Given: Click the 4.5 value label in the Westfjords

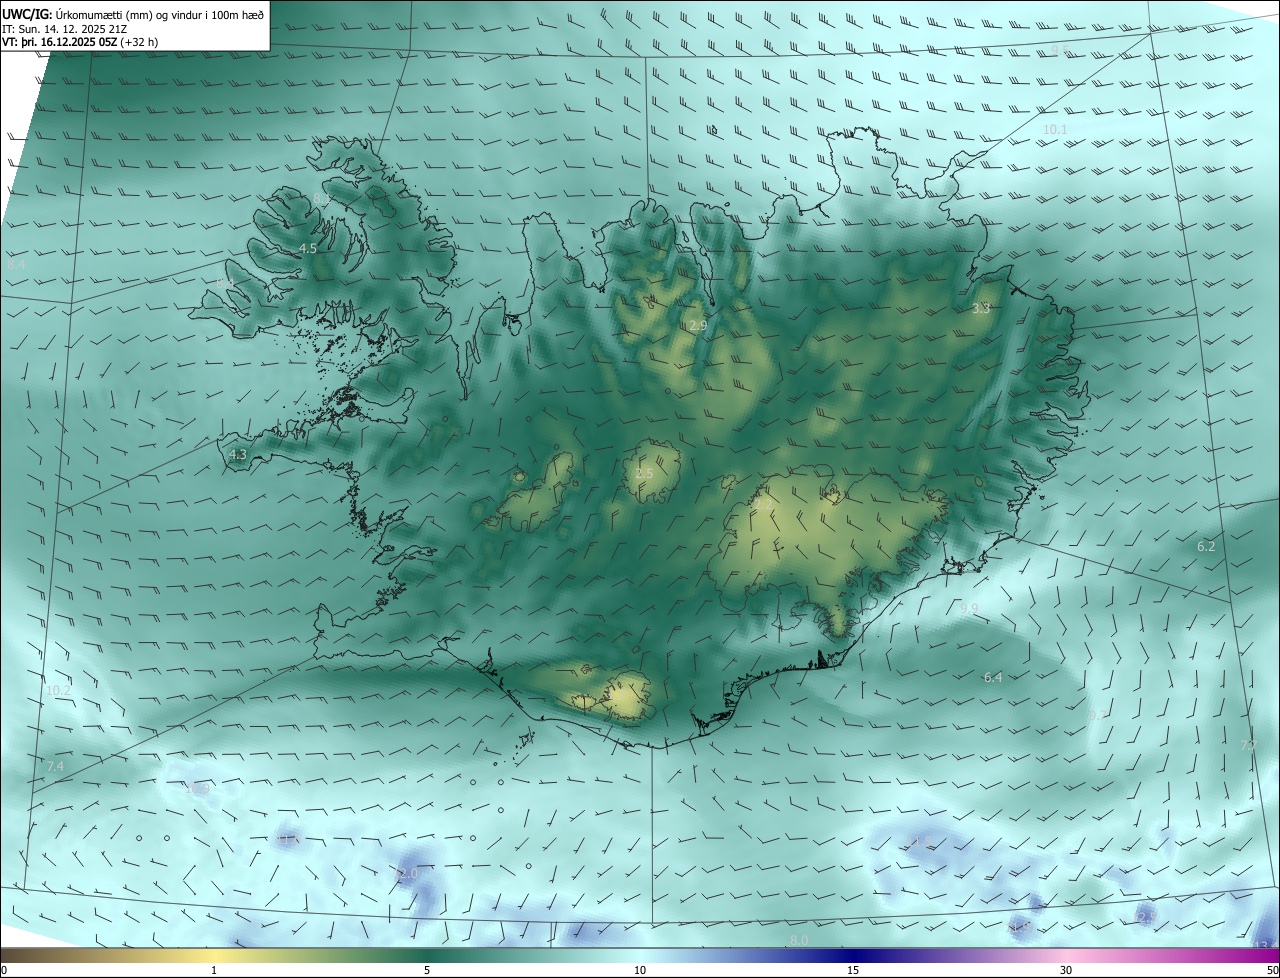Looking at the screenshot, I should click(x=308, y=248).
